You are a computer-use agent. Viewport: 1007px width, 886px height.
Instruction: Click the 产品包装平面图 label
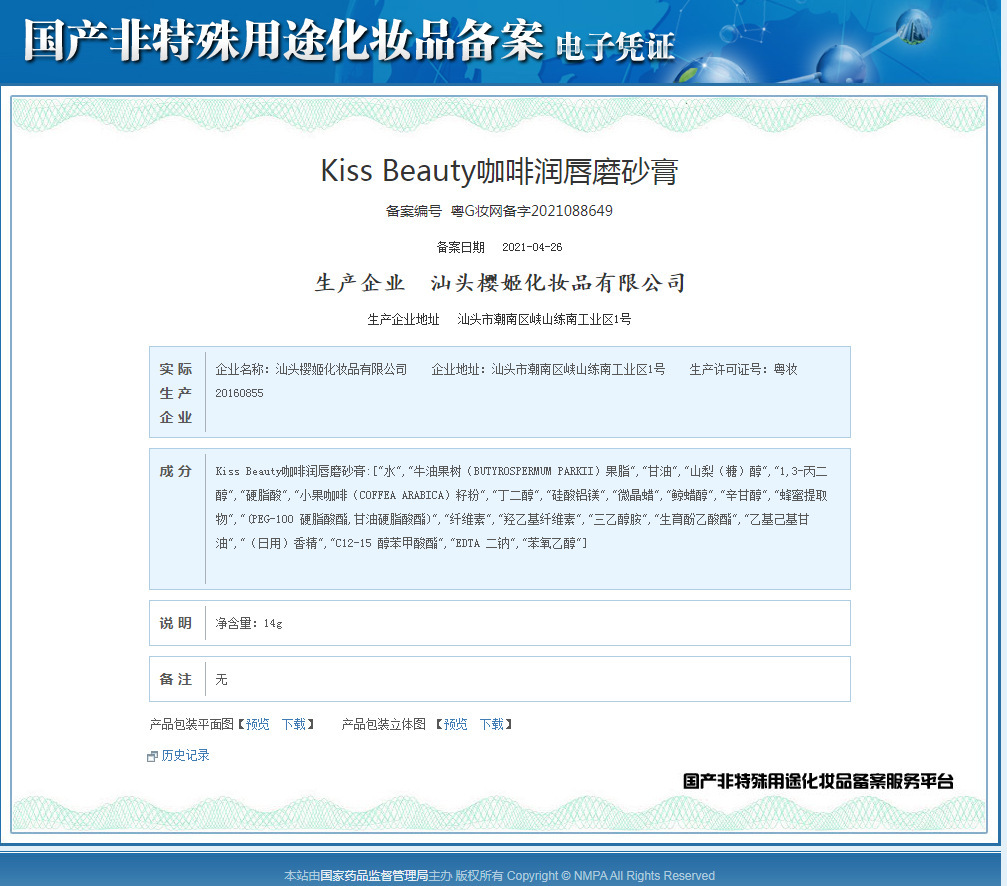[191, 724]
